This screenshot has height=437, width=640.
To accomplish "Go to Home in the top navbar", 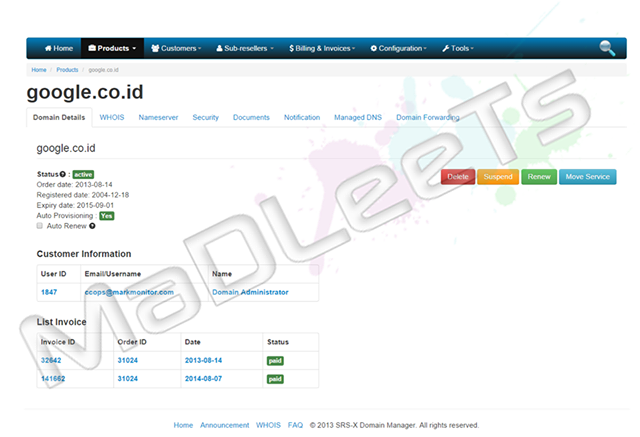I will [x=59, y=48].
